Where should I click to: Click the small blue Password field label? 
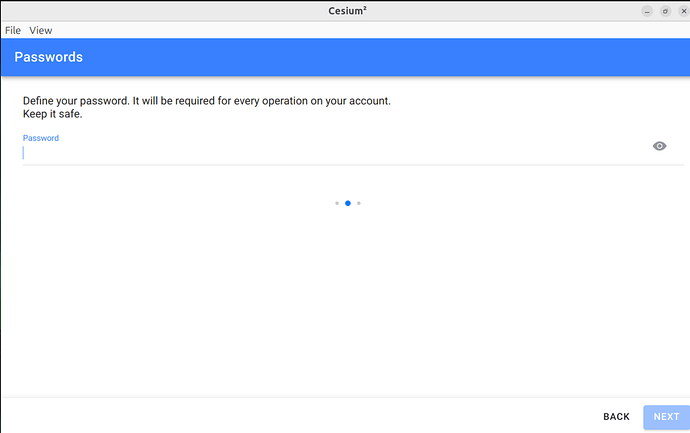[41, 138]
